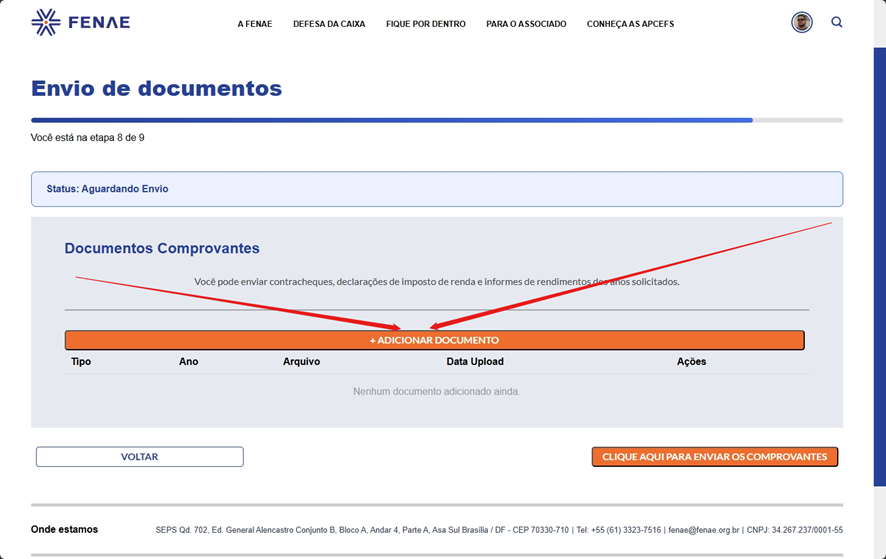Click the button to send the comprovantes
The image size is (886, 559).
pos(714,457)
